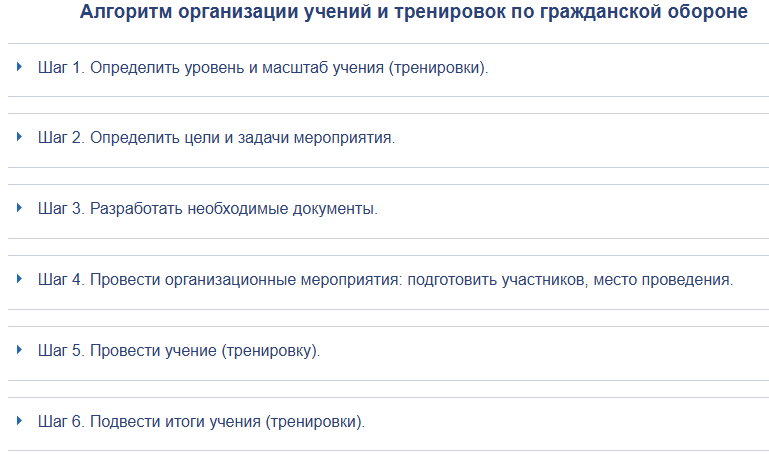Open 'Определить уровень и масштаб учения' step title
769x454 pixels.
pyautogui.click(x=288, y=67)
